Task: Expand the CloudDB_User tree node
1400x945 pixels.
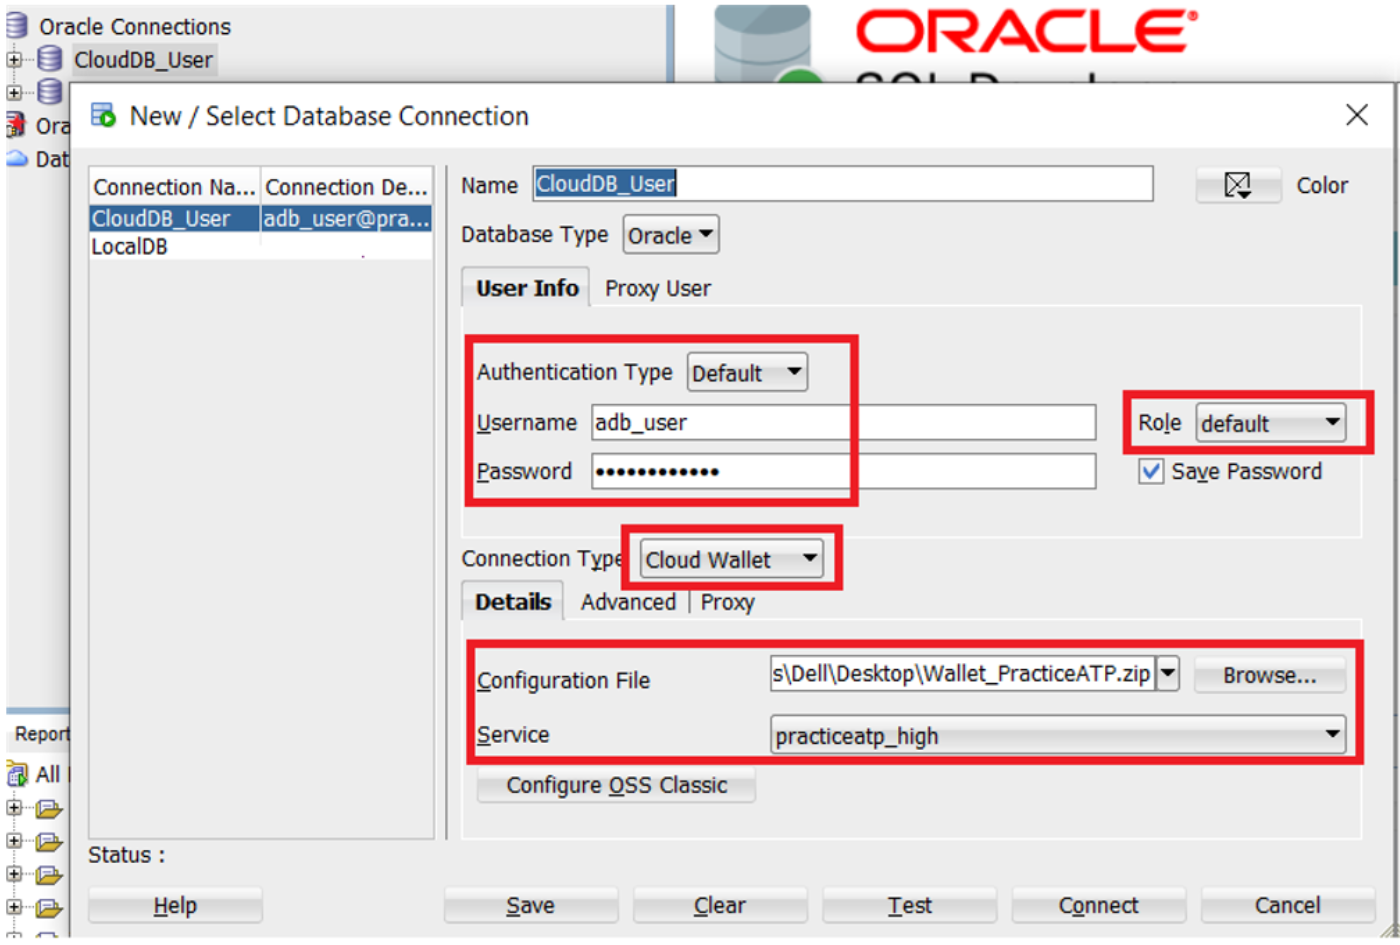Action: click(14, 60)
